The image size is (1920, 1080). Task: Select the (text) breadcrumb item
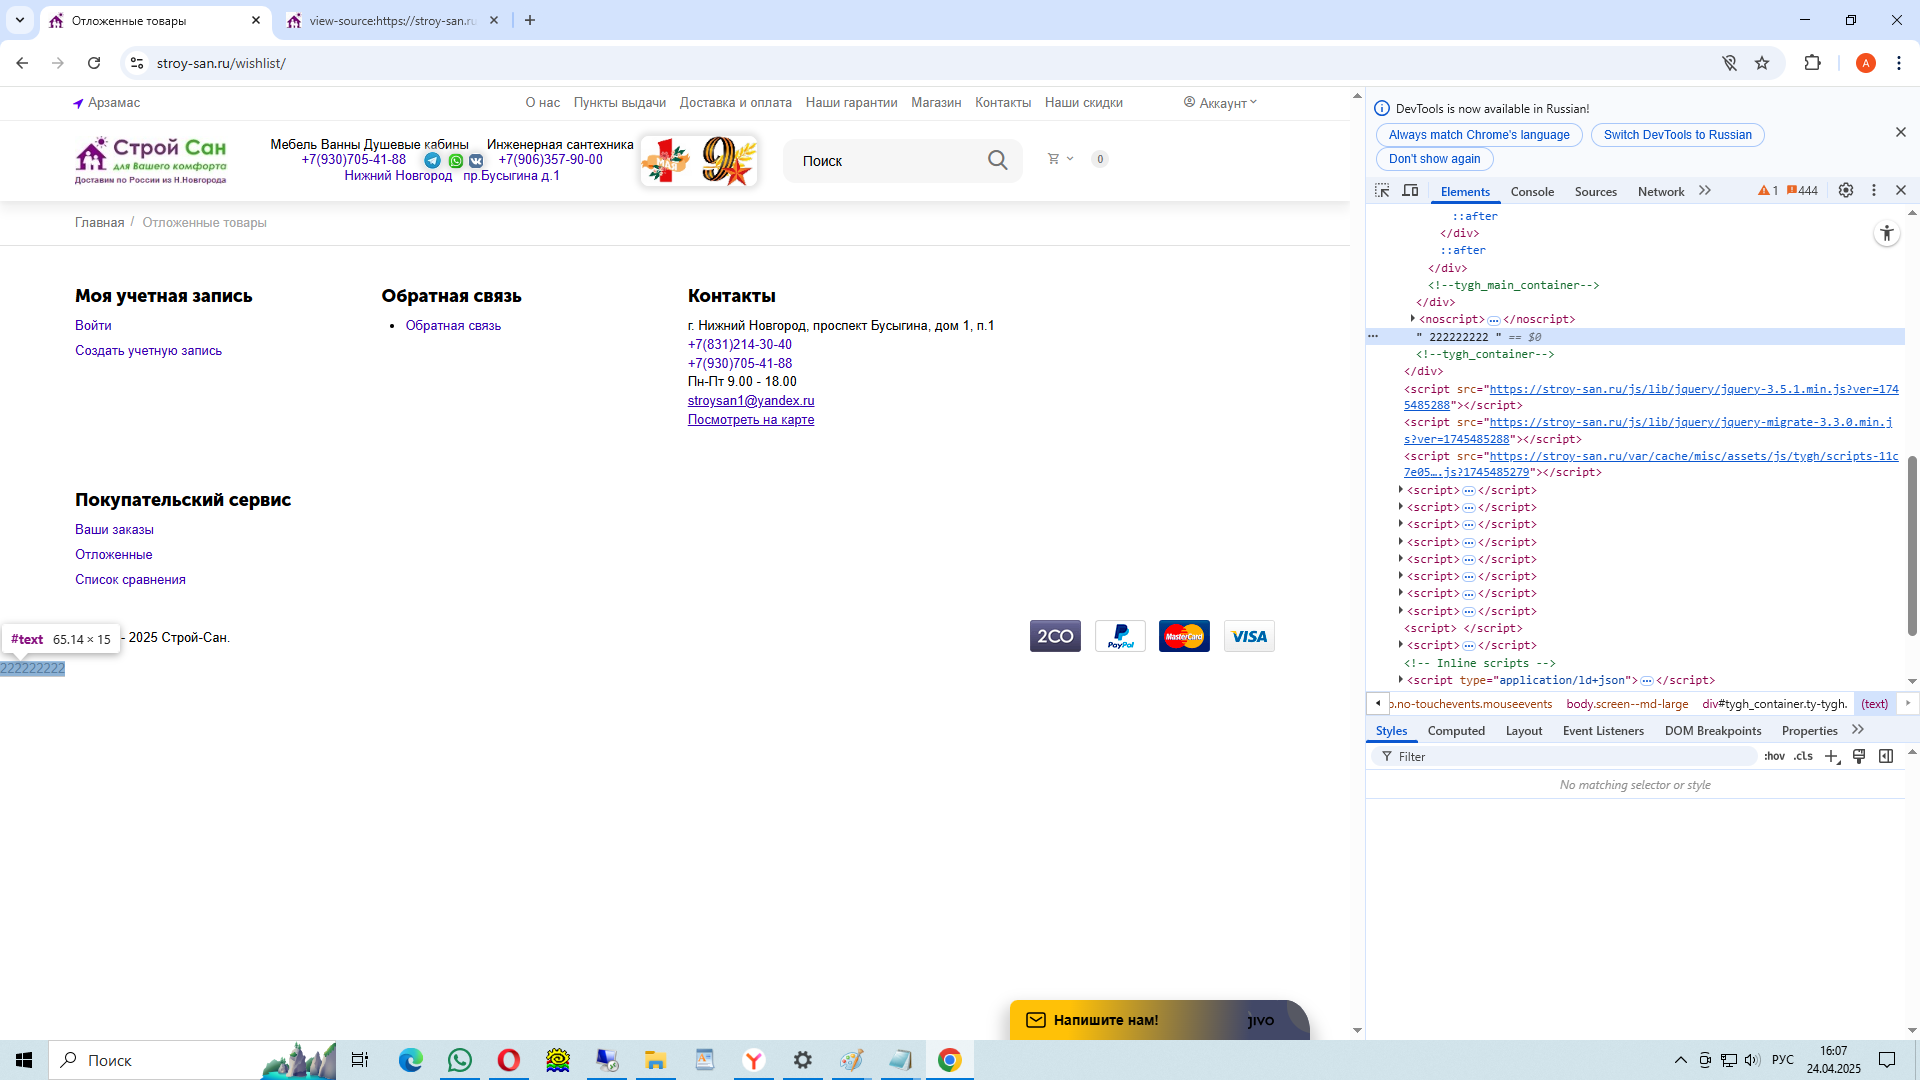click(x=1874, y=704)
